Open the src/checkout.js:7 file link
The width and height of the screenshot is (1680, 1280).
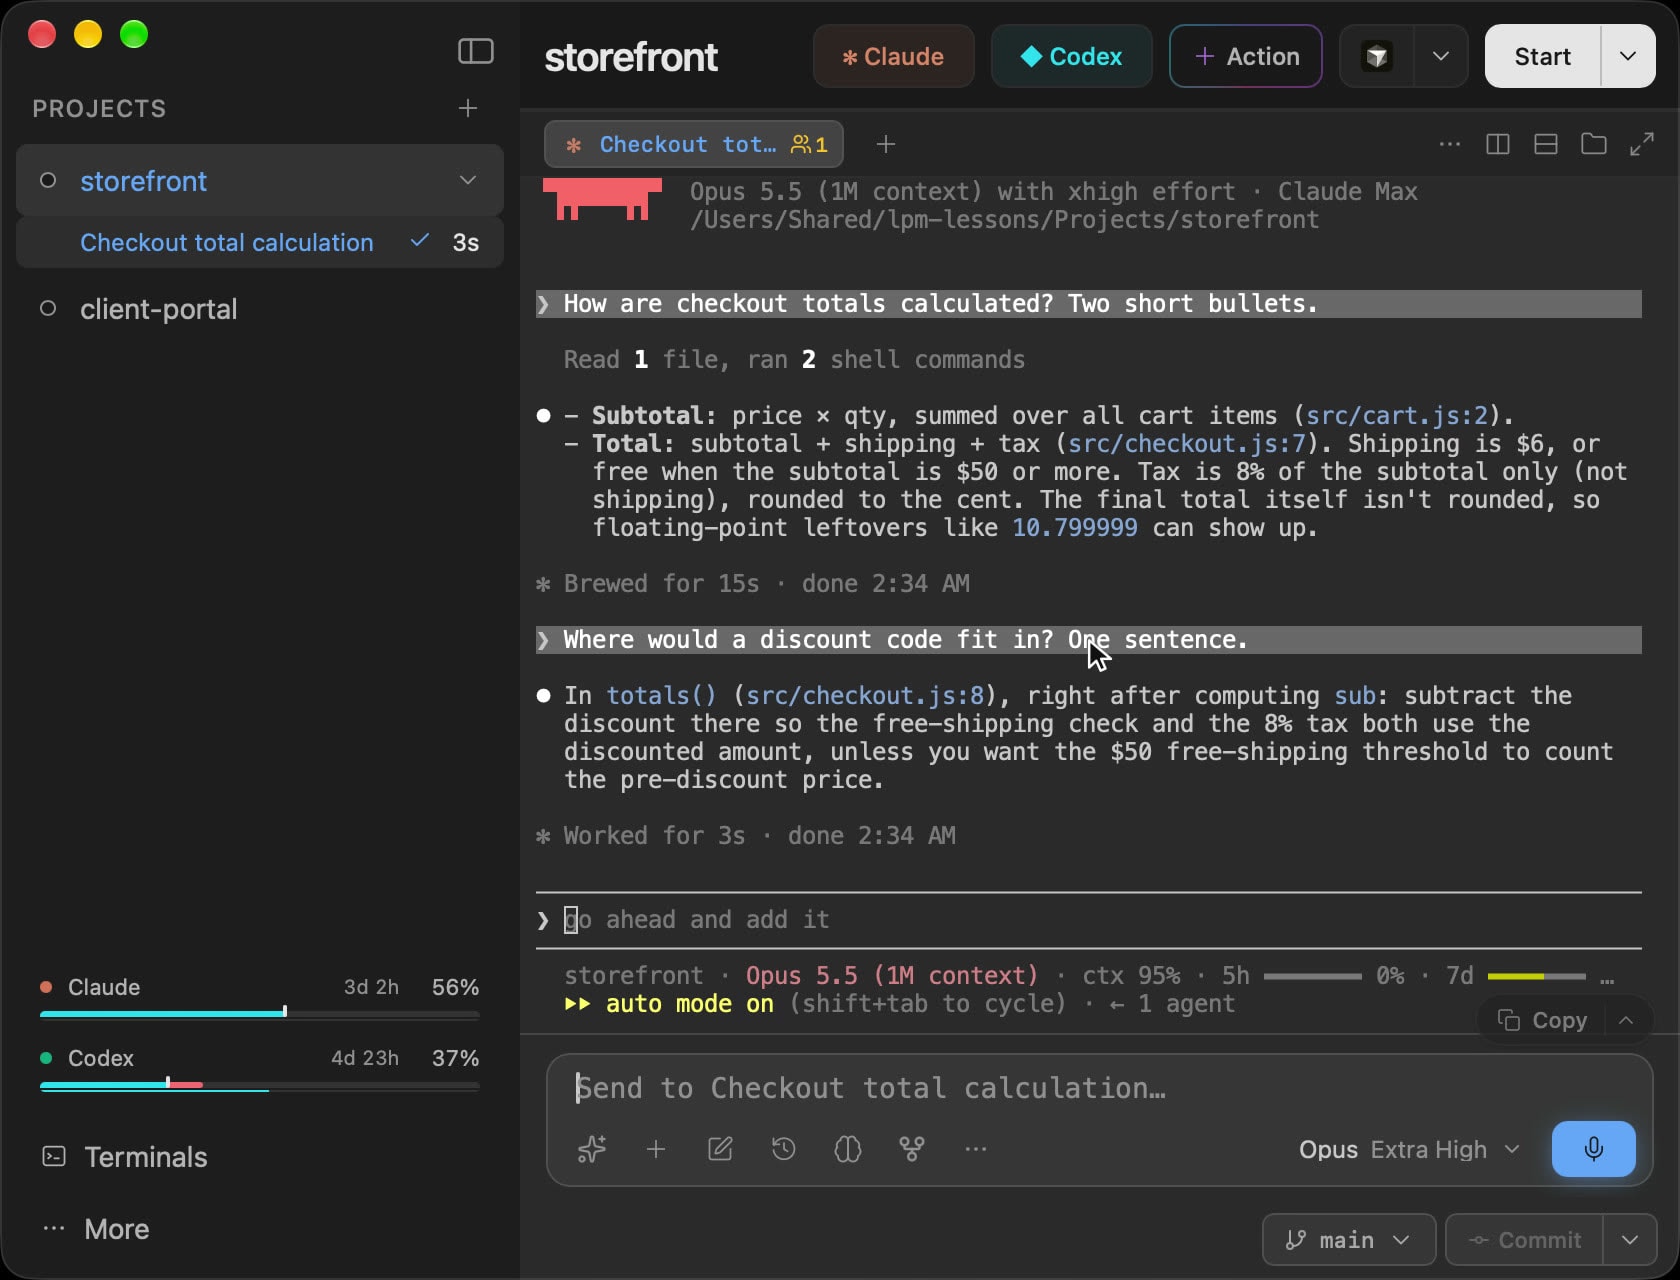click(x=1187, y=444)
